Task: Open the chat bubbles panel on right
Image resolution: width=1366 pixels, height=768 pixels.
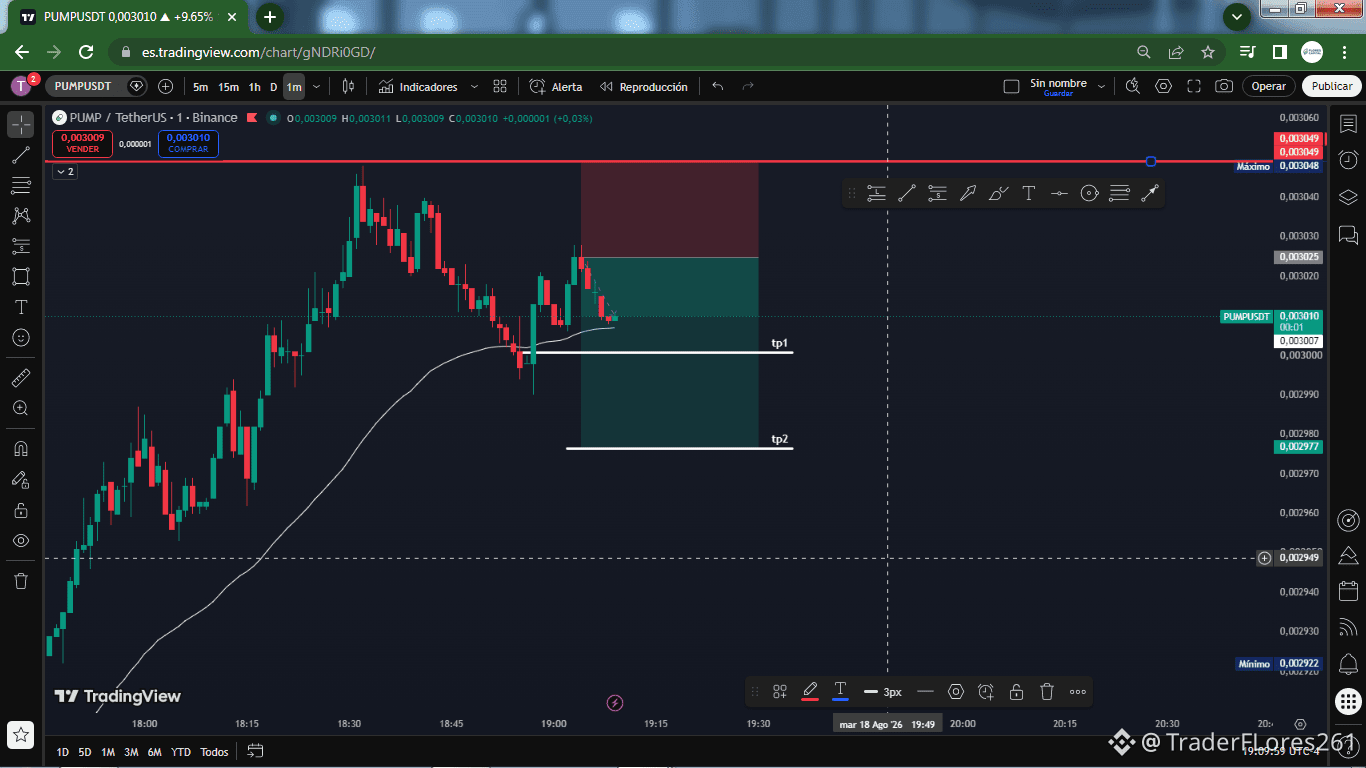Action: 1348,235
